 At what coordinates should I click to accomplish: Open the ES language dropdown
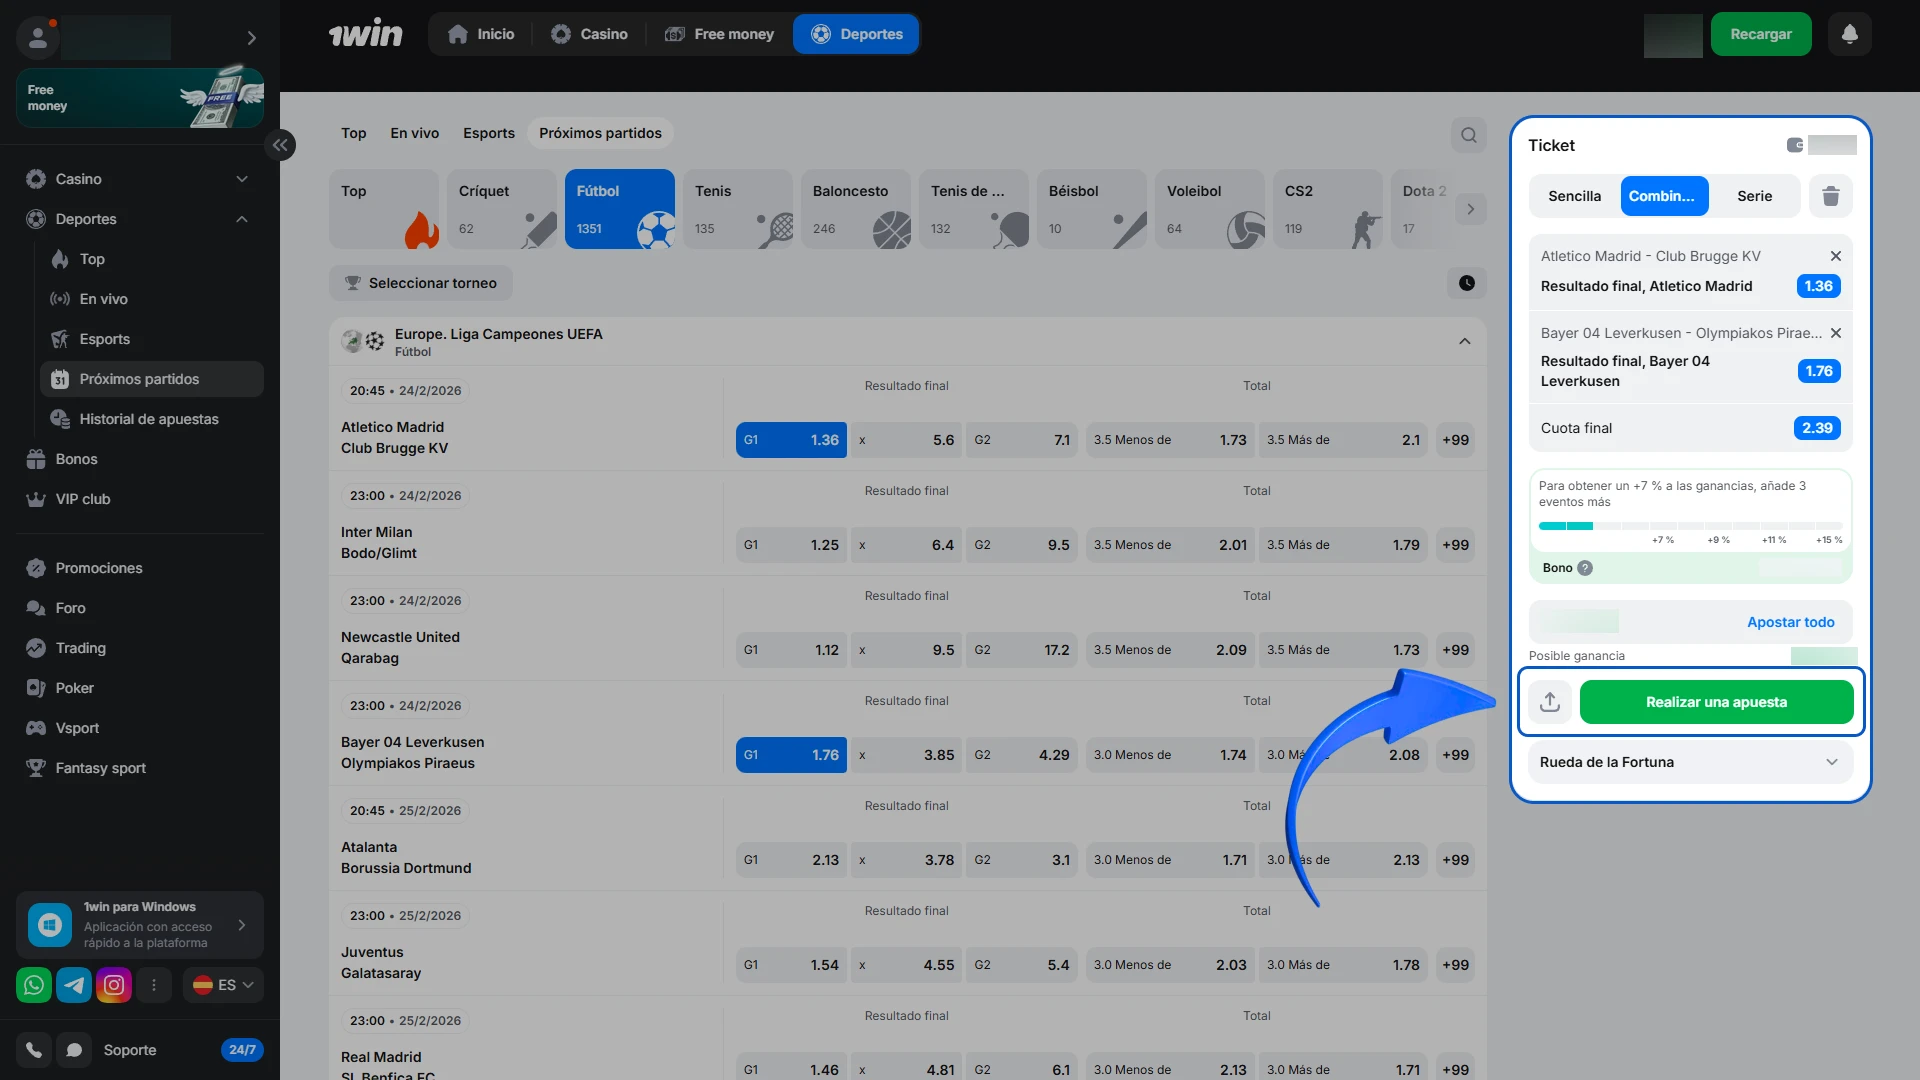pos(223,985)
